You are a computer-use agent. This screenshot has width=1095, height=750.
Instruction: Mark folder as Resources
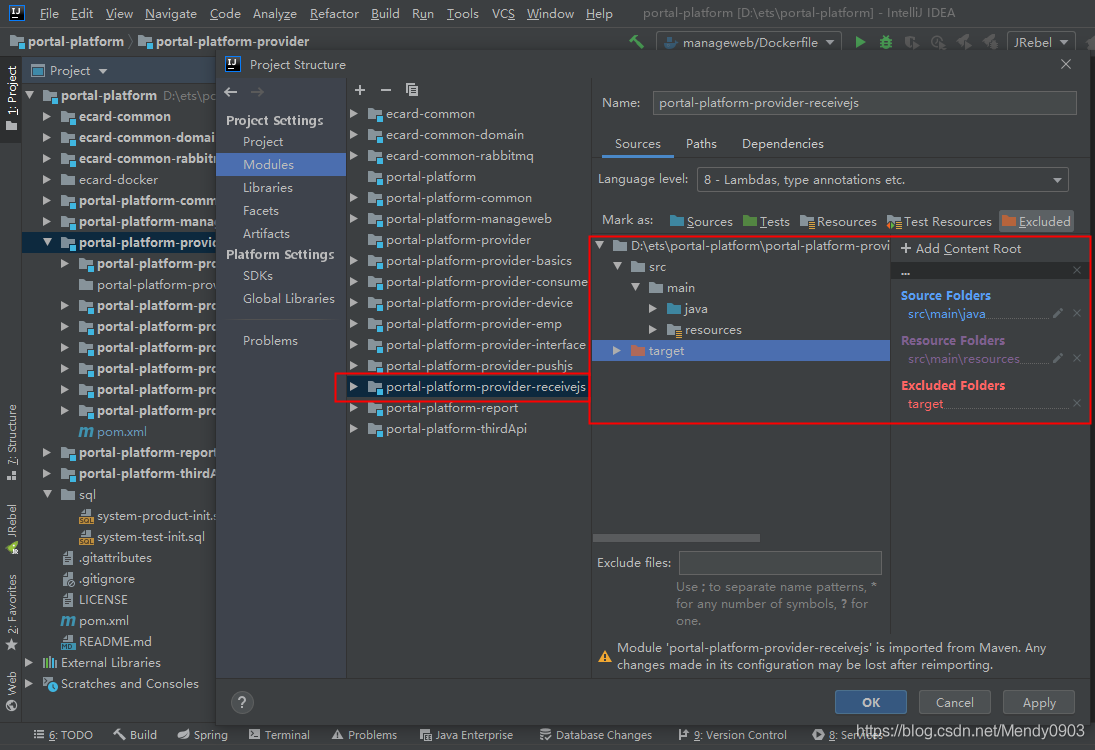838,221
